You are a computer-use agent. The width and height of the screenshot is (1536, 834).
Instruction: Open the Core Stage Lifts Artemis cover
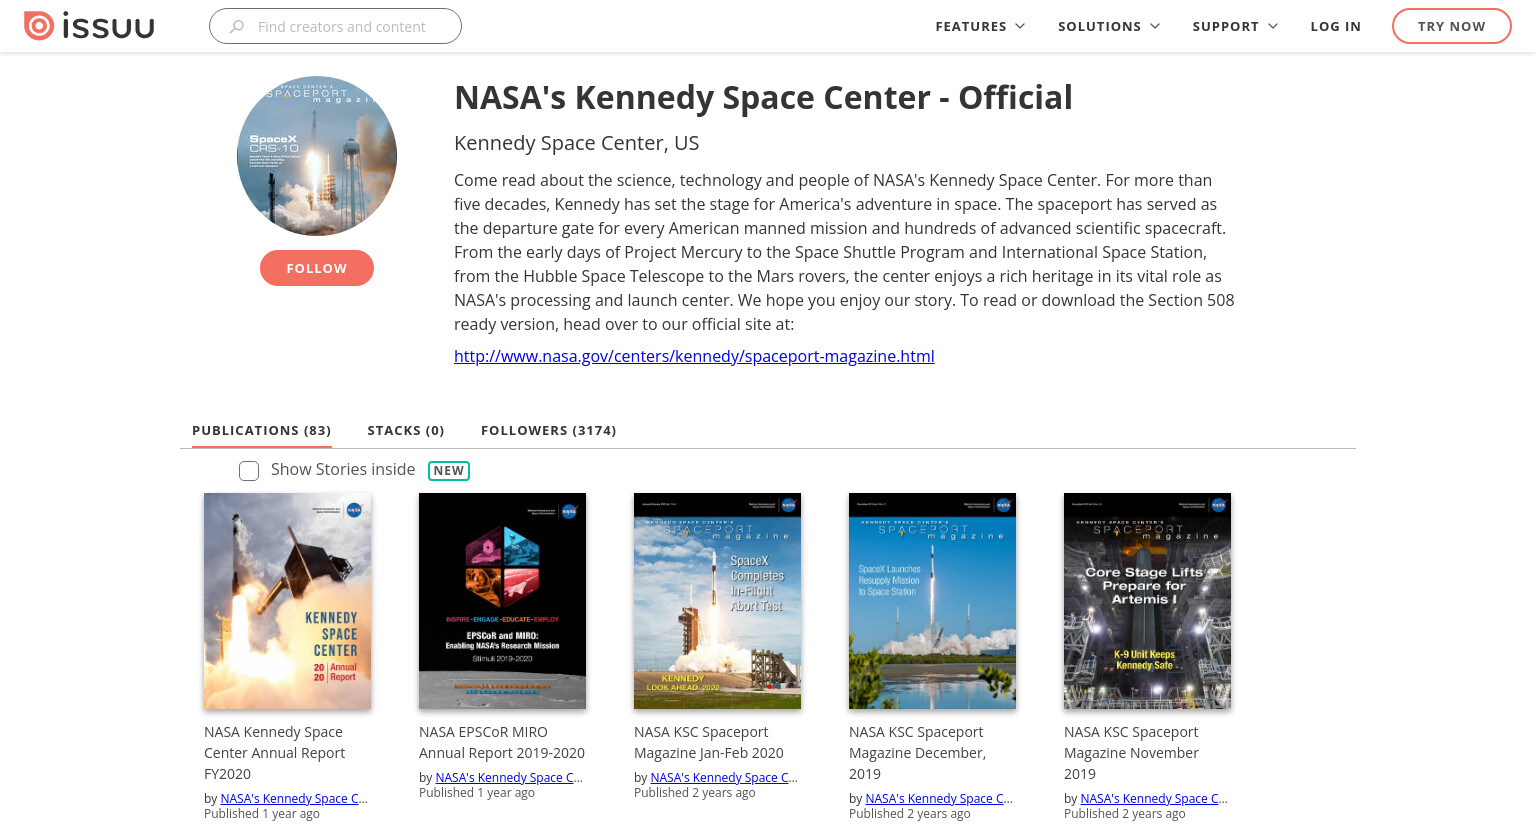click(x=1147, y=601)
